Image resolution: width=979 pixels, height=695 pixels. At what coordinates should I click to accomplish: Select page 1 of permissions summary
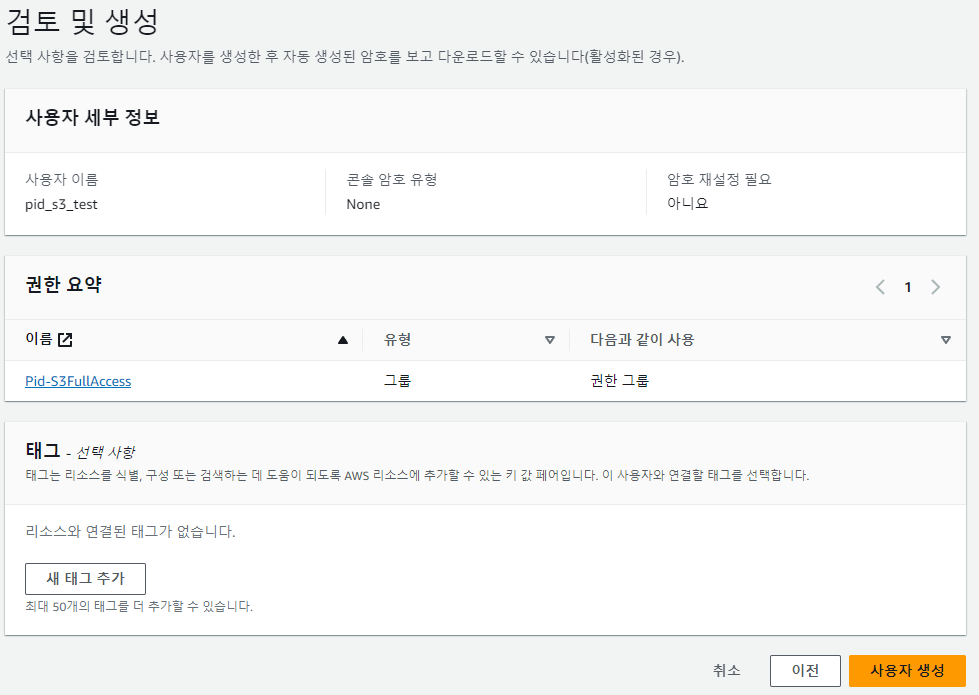908,287
